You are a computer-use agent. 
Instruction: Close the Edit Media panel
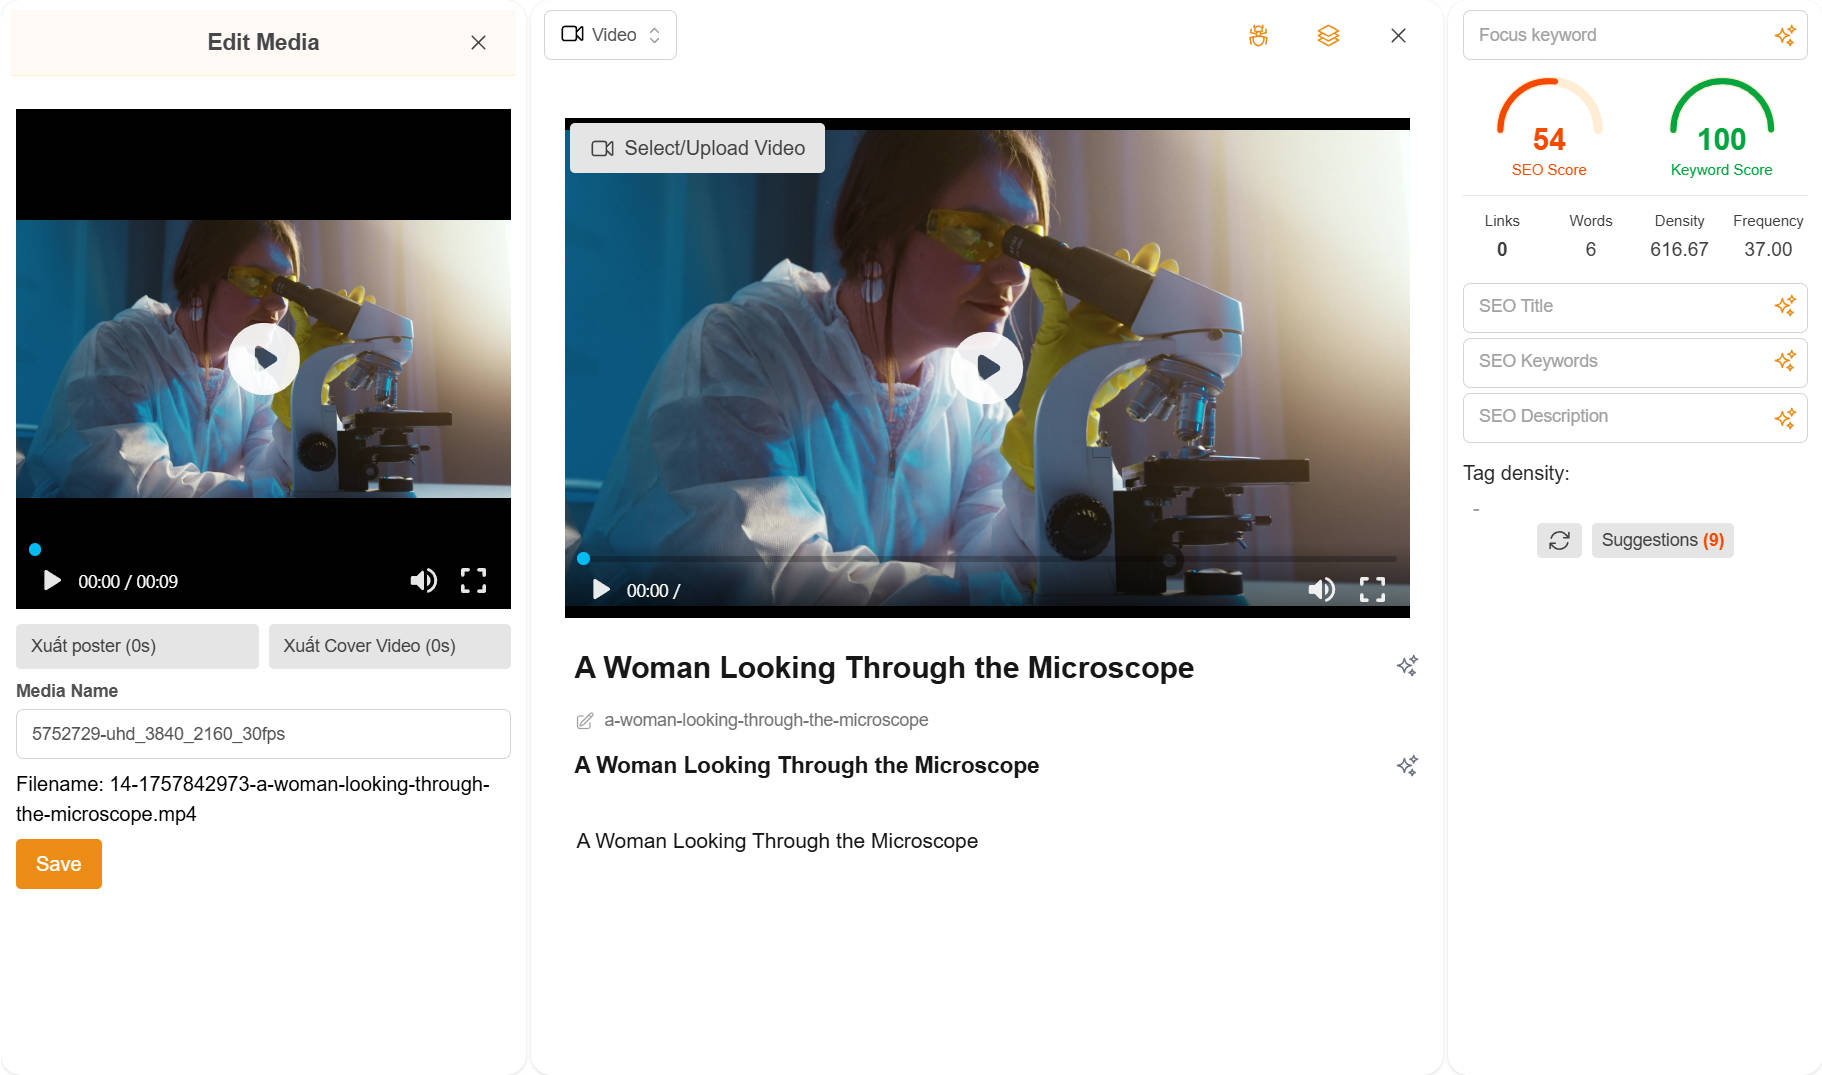[478, 42]
